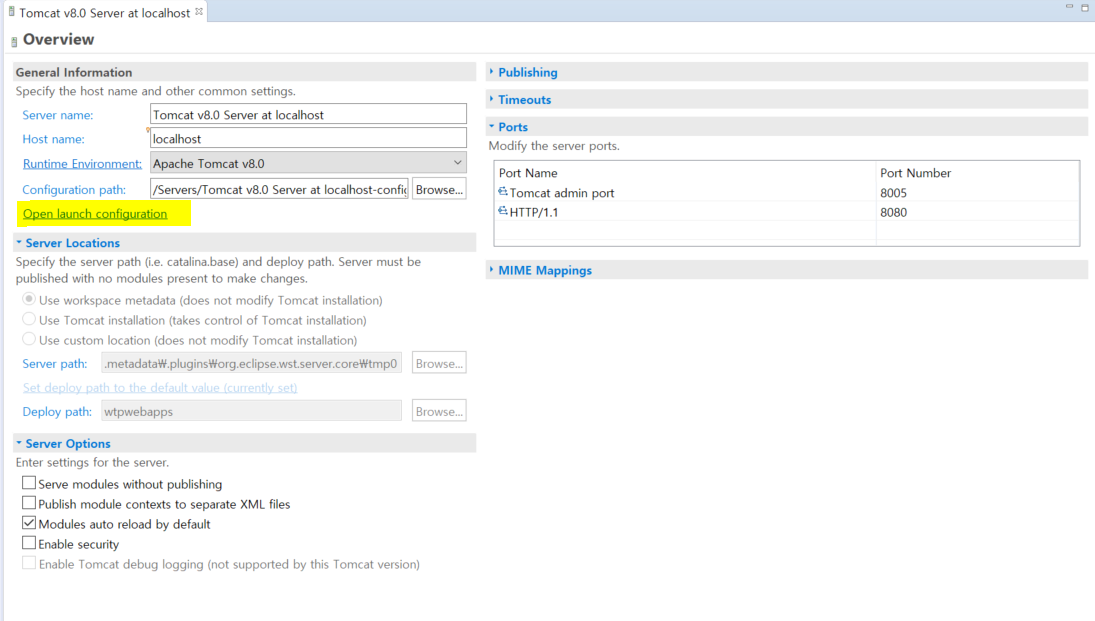1095x621 pixels.
Task: Click into the Server name field
Action: point(308,115)
